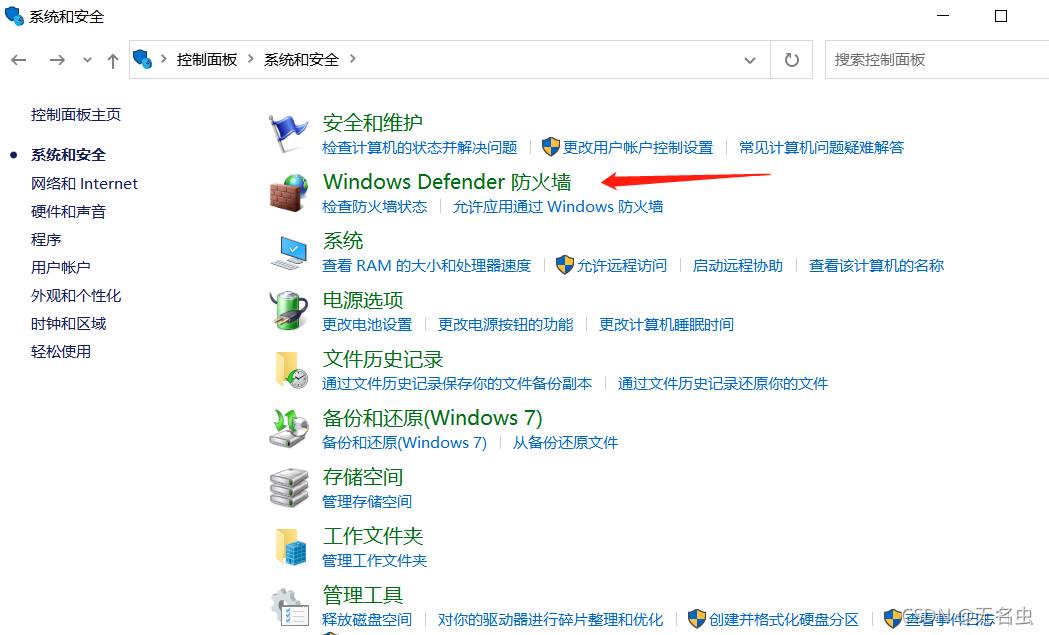Open the 文件历史记录 heading
This screenshot has height=635, width=1049.
[383, 359]
